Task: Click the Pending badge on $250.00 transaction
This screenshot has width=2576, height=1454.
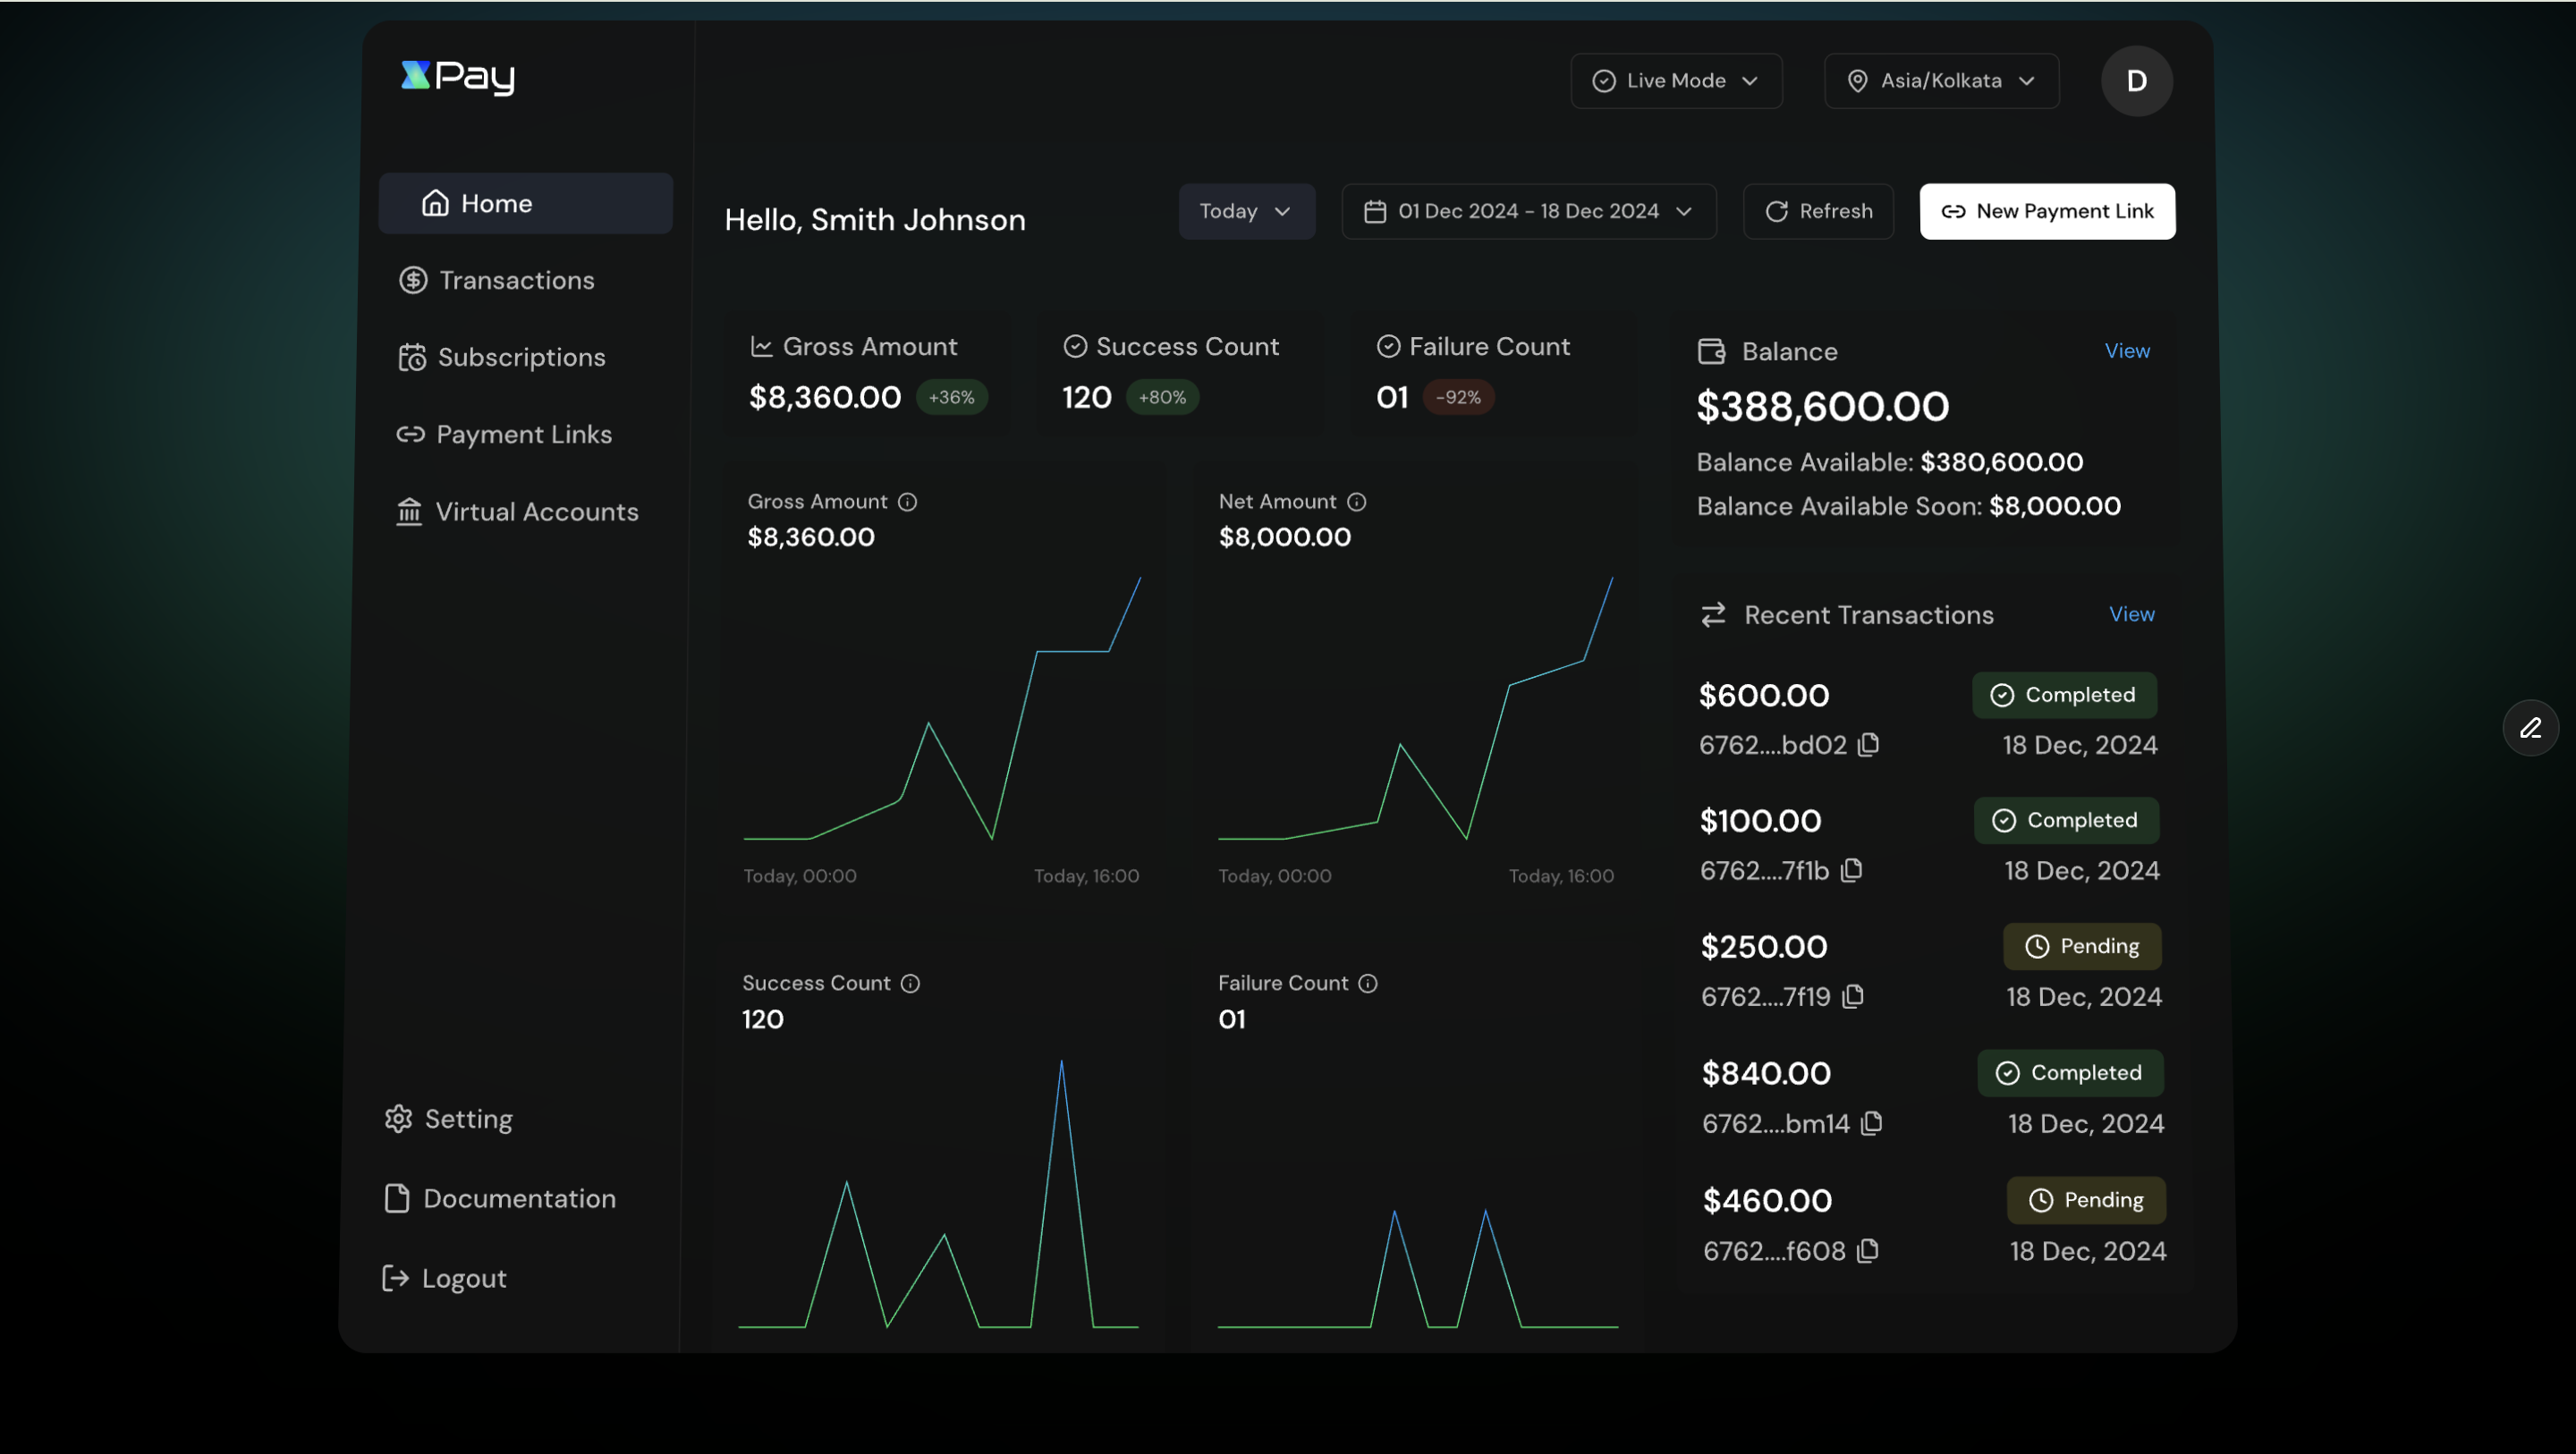Action: 2081,946
